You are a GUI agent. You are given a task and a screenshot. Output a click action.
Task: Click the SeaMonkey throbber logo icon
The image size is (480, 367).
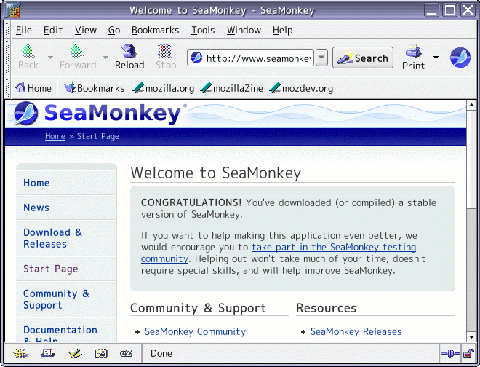click(x=460, y=57)
